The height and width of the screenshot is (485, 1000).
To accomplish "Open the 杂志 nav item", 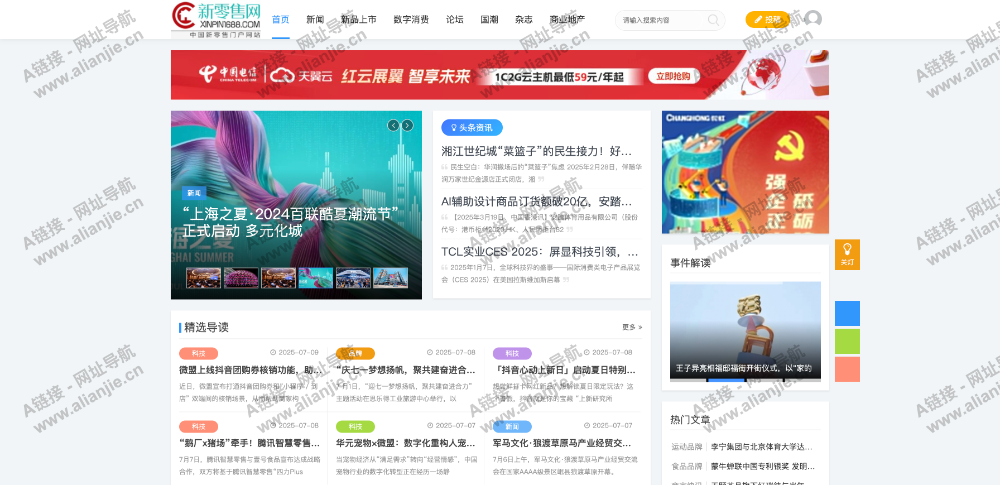I will 524,20.
